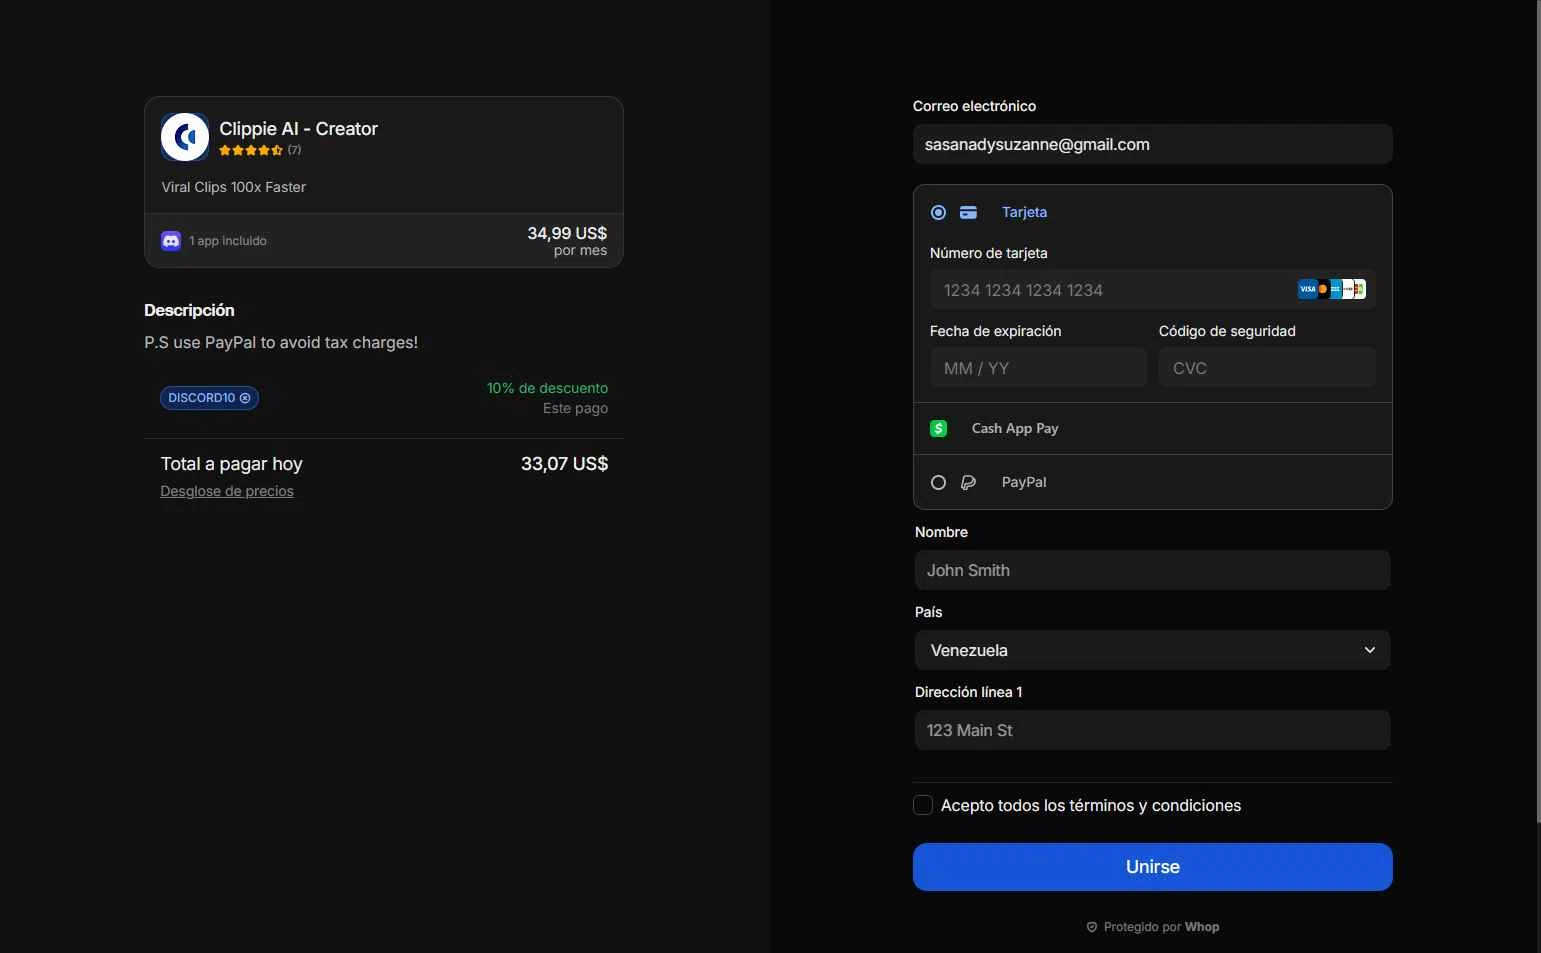Click the page vertical scrollbar

click(x=1538, y=410)
